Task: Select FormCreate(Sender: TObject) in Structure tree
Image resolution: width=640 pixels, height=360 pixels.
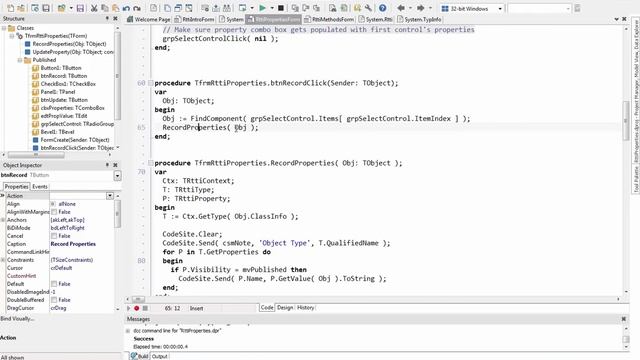Action: click(x=75, y=140)
